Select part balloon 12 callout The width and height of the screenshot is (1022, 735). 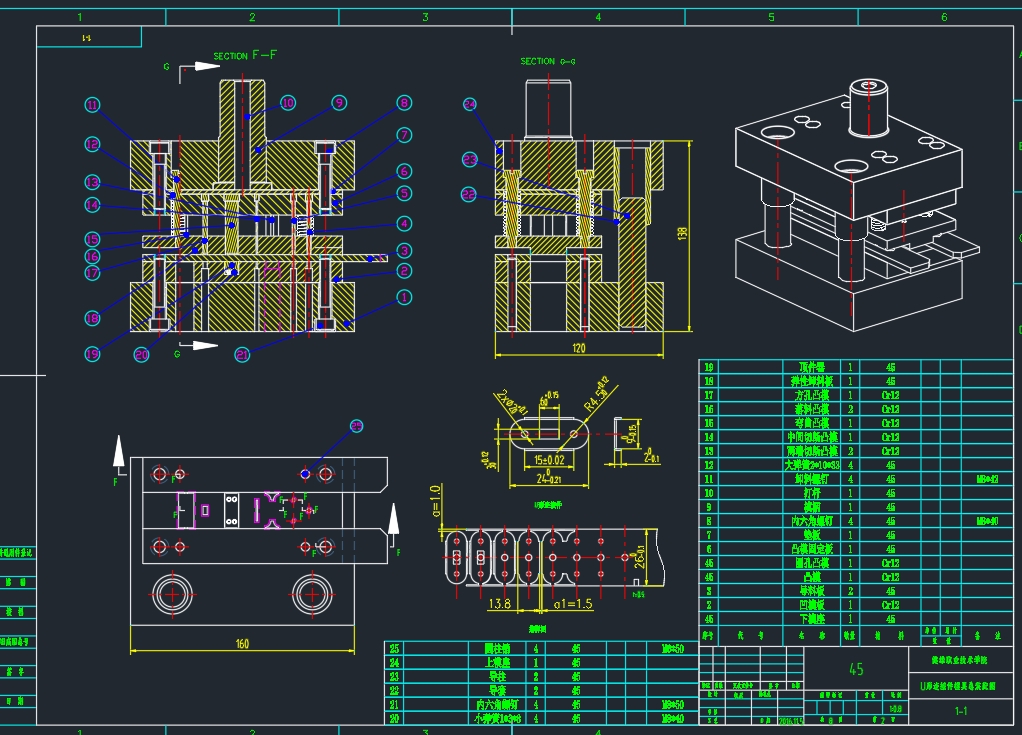93,144
